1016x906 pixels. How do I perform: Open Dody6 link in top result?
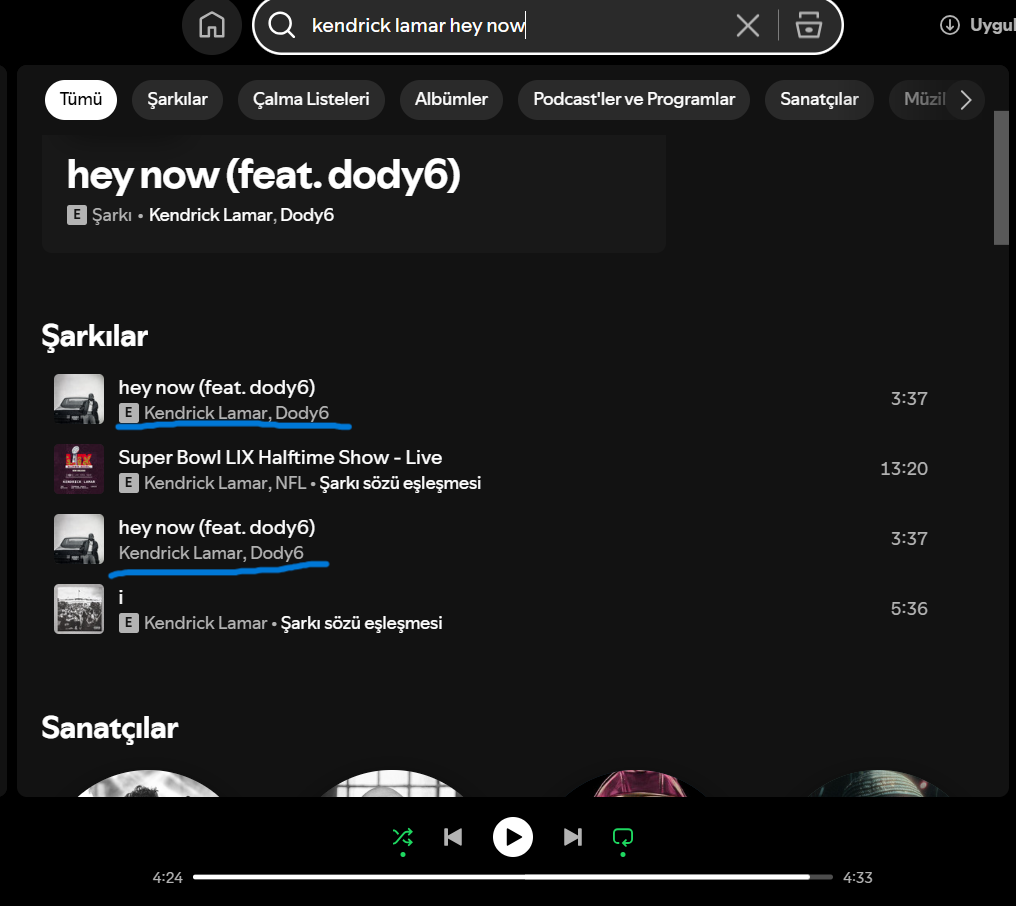tap(307, 215)
